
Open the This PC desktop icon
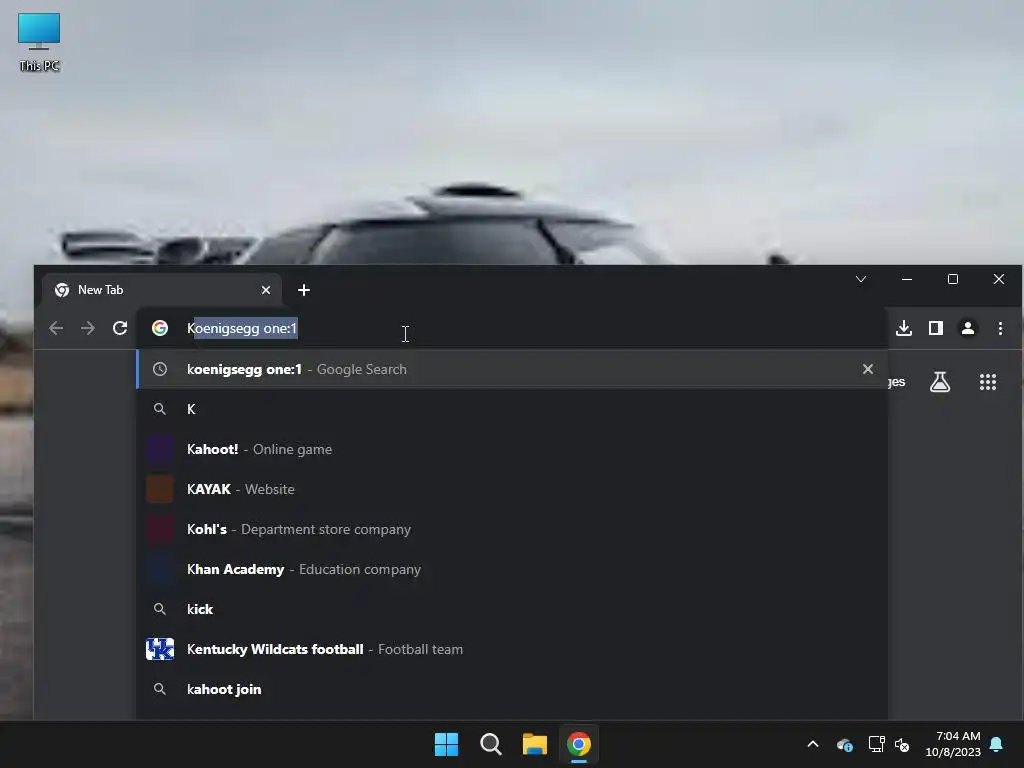point(39,42)
